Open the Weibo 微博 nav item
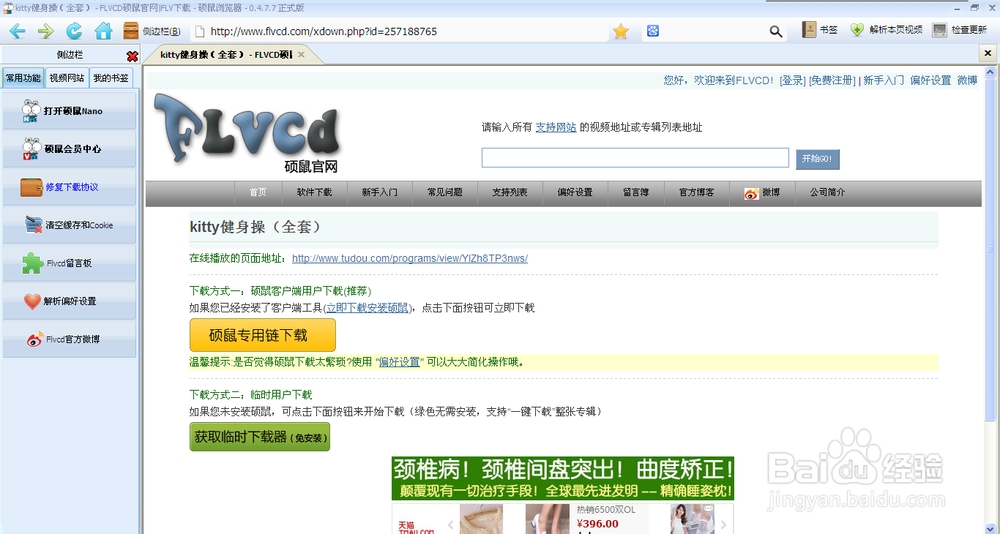 (762, 193)
